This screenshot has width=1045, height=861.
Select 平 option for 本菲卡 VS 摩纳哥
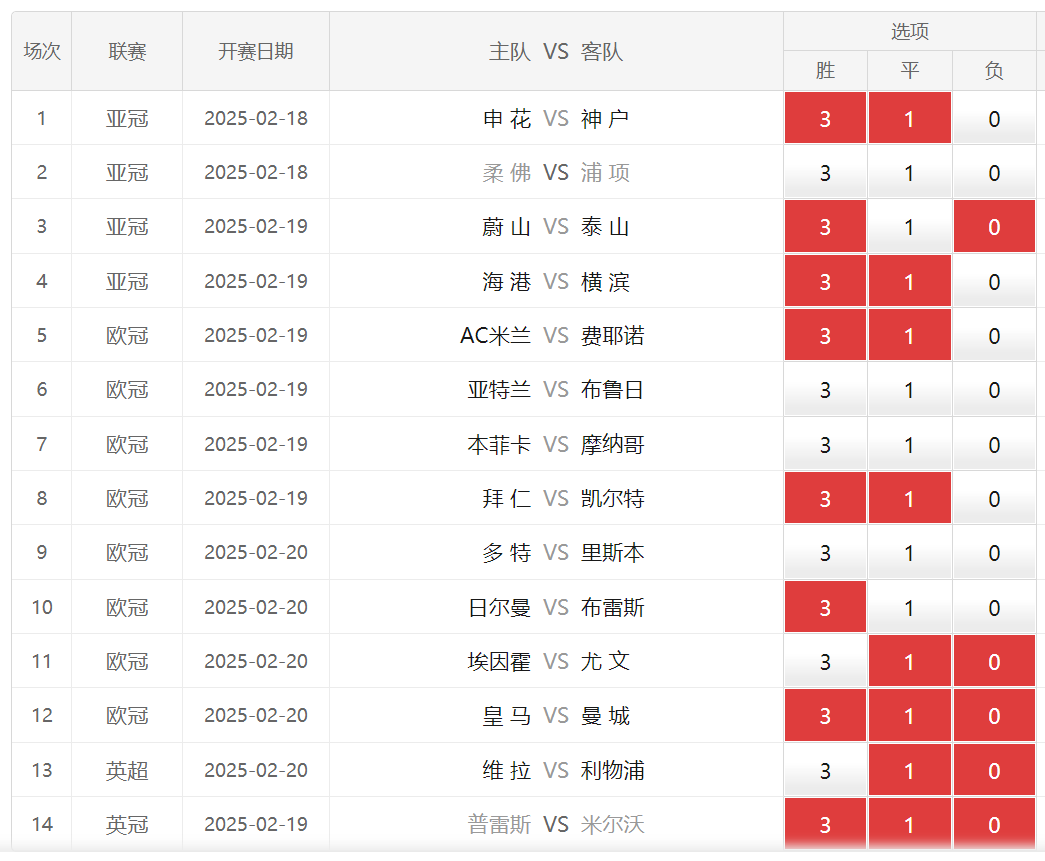click(x=910, y=444)
